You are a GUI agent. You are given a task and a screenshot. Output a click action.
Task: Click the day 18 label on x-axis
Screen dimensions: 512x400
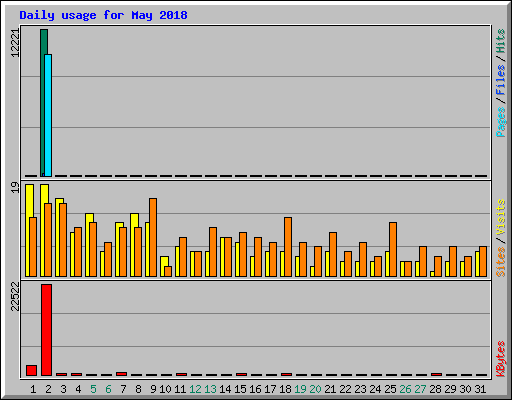285,389
